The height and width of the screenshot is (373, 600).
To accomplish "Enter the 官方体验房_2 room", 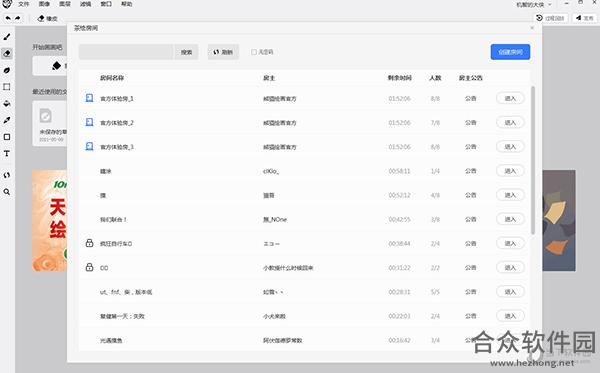I will point(510,122).
